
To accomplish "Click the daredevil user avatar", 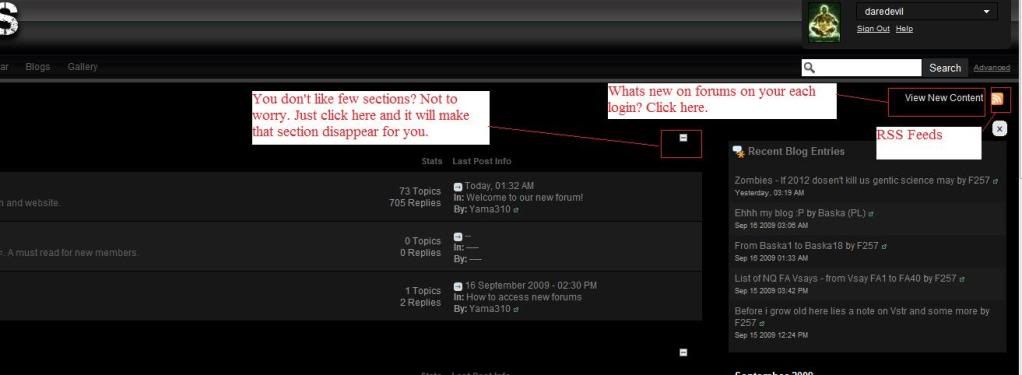I will [824, 22].
